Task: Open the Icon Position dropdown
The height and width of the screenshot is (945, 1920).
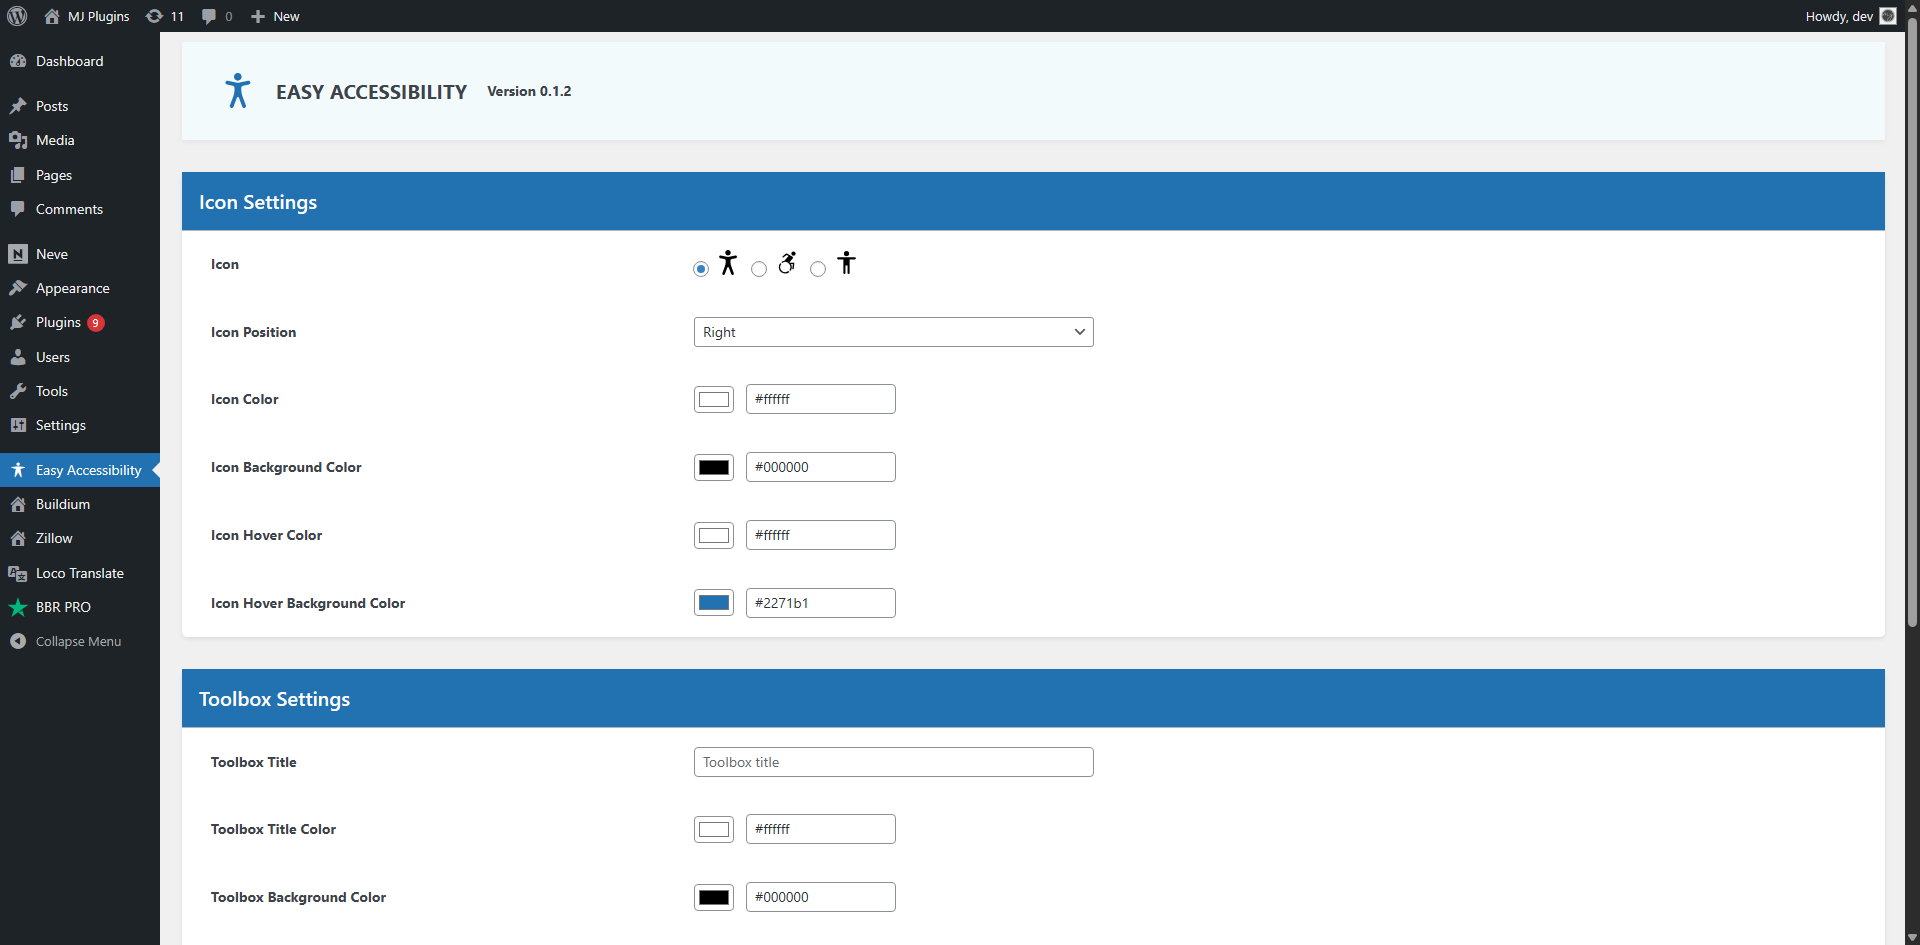Action: 893,332
